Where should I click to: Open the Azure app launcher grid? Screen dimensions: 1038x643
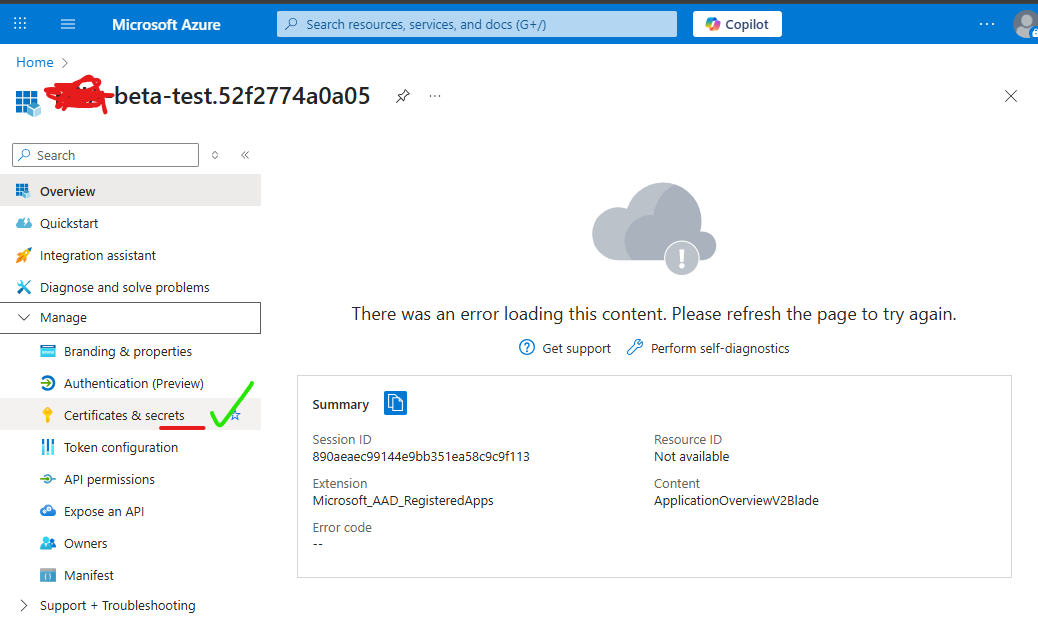(x=20, y=24)
